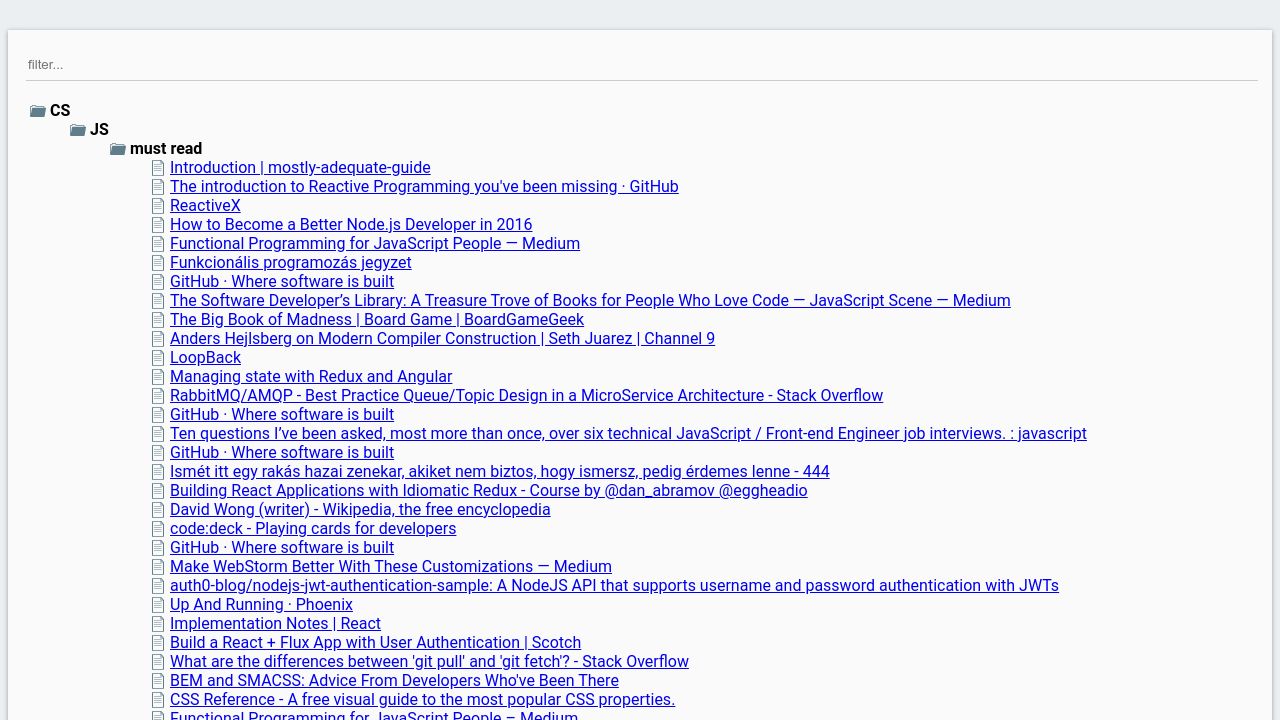Open Ten questions JavaScript job interviews link
Image resolution: width=1280 pixels, height=720 pixels.
tap(628, 433)
